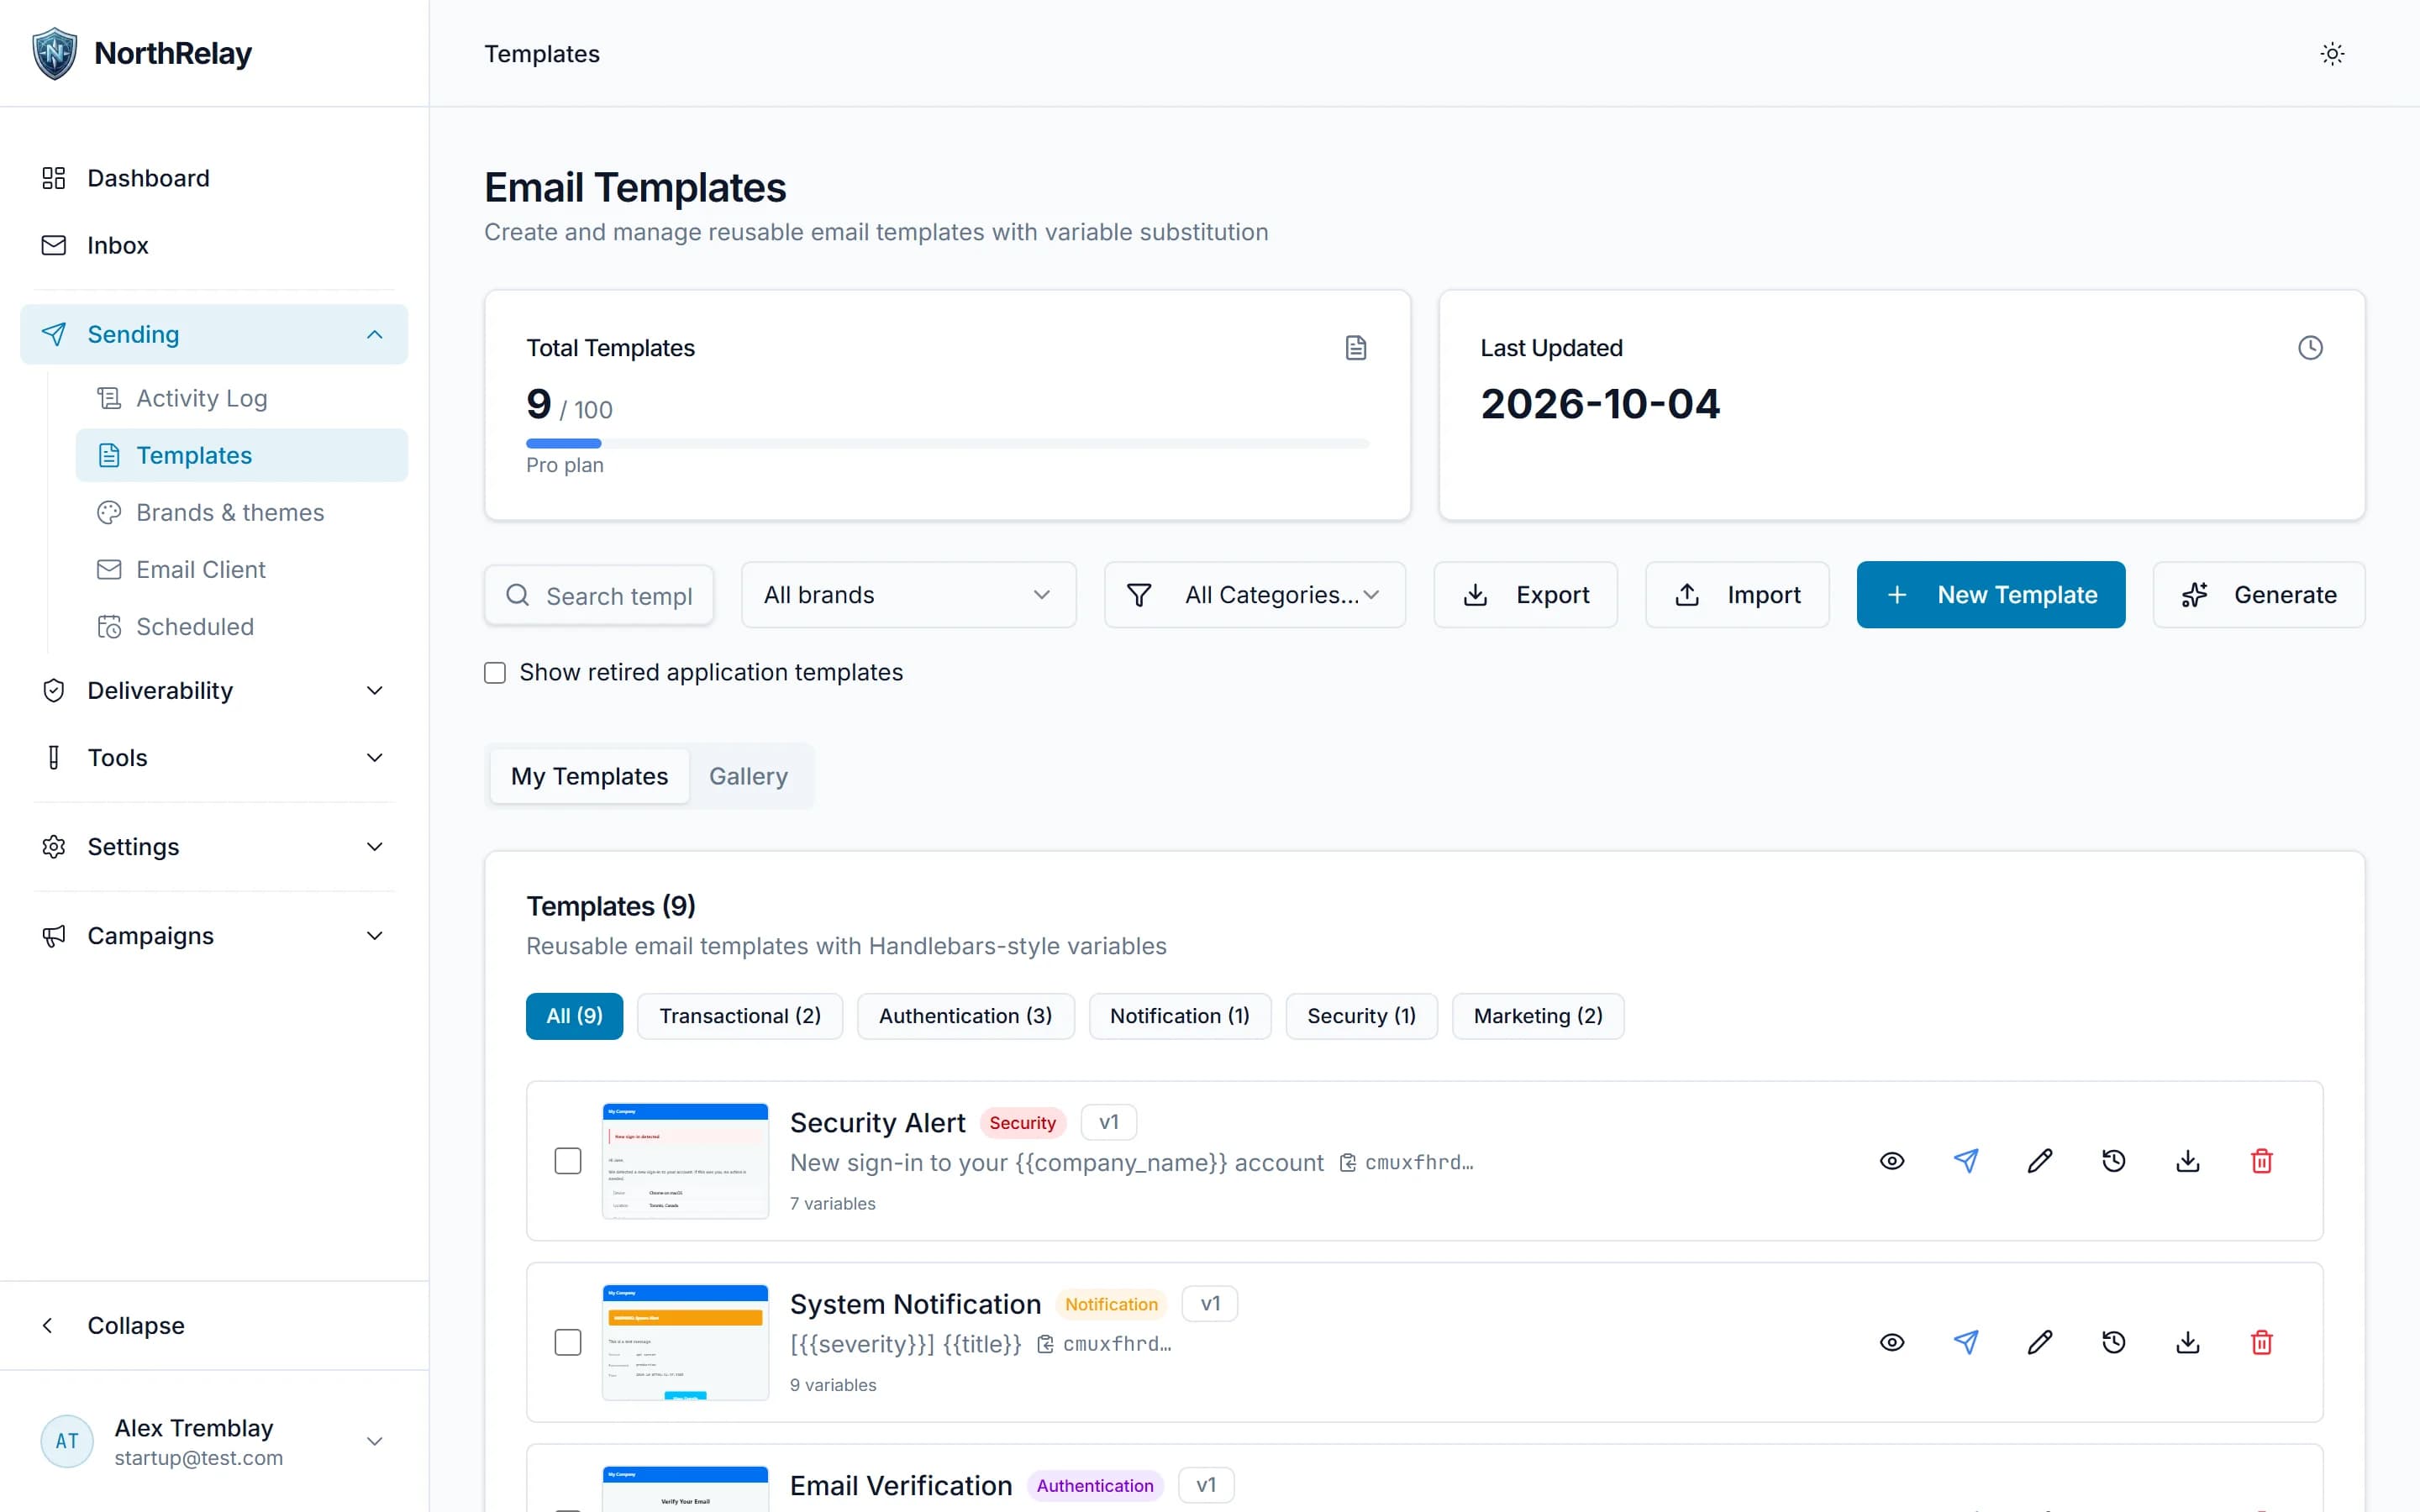The width and height of the screenshot is (2420, 1512).
Task: Expand the Tools section
Action: click(x=214, y=757)
